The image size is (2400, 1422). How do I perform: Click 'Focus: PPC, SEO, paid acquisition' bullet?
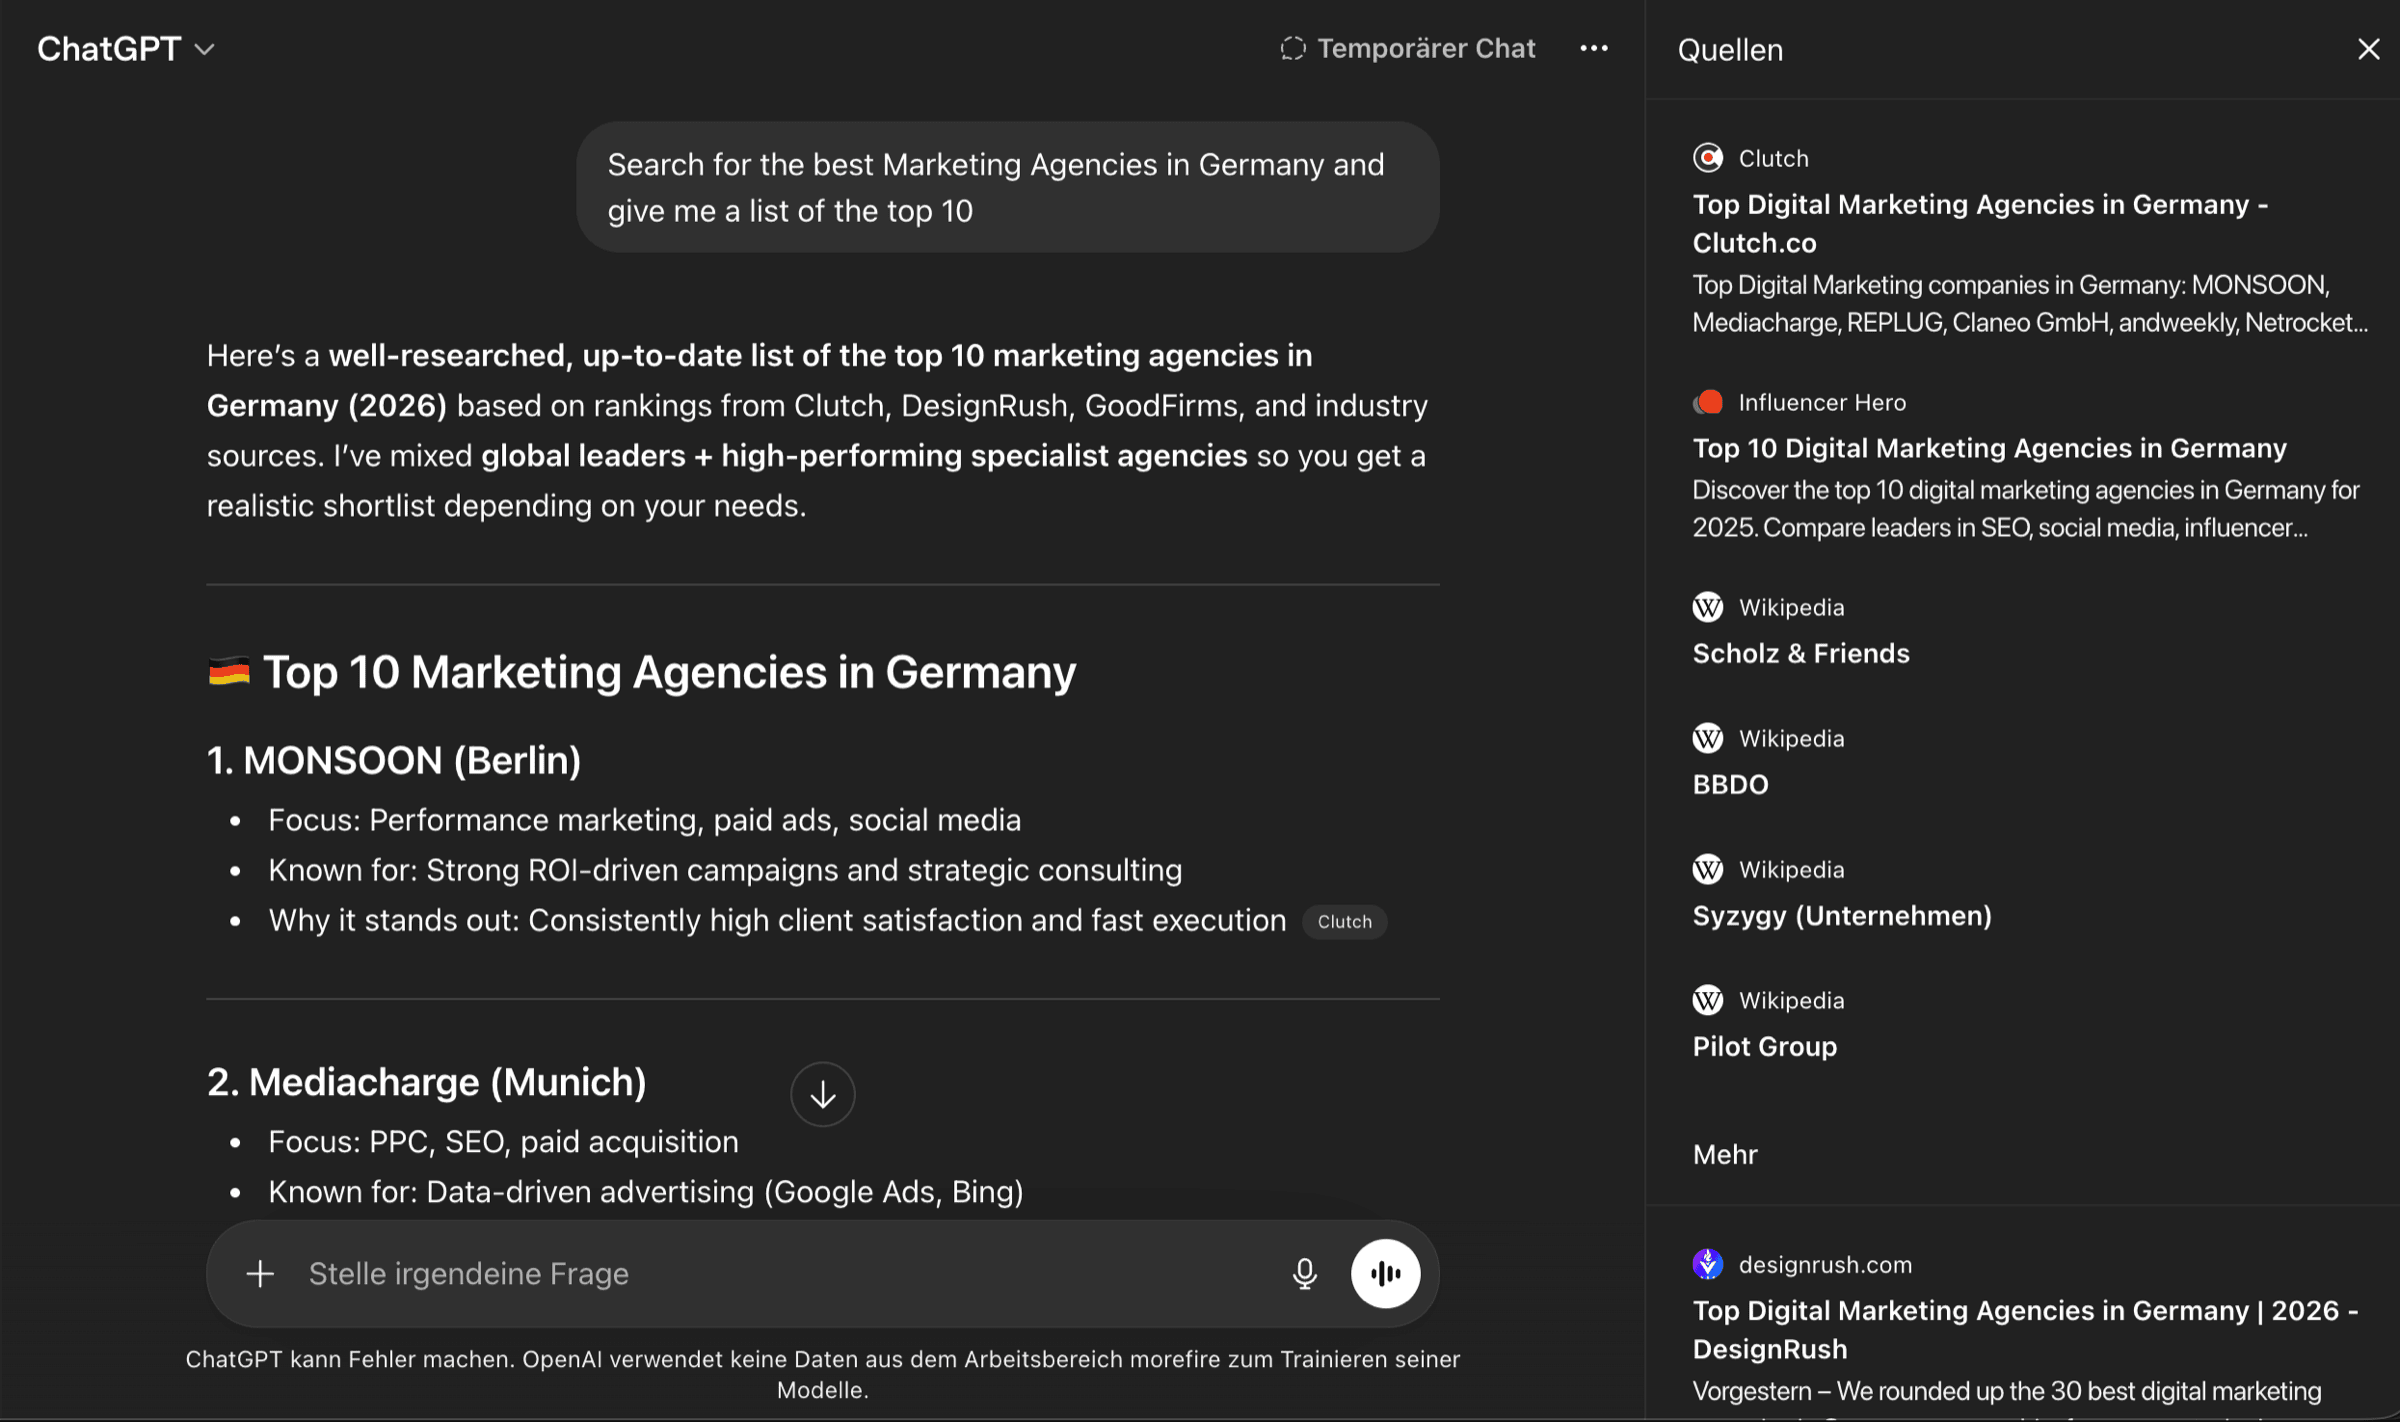(x=503, y=1142)
